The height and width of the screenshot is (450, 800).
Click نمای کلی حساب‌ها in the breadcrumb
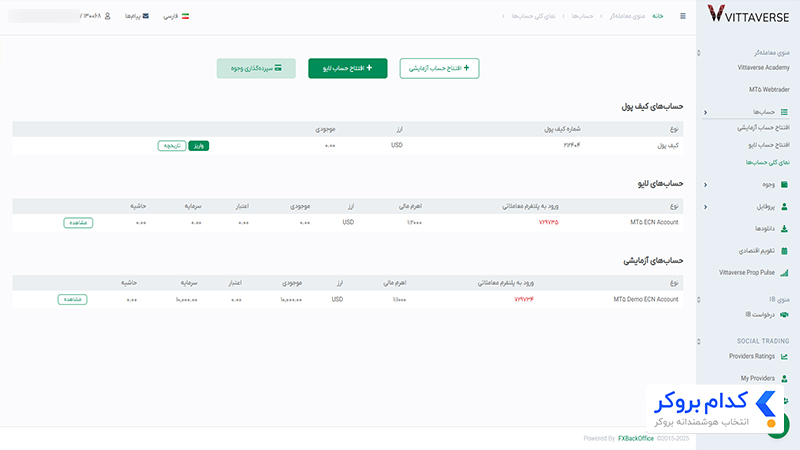[533, 16]
